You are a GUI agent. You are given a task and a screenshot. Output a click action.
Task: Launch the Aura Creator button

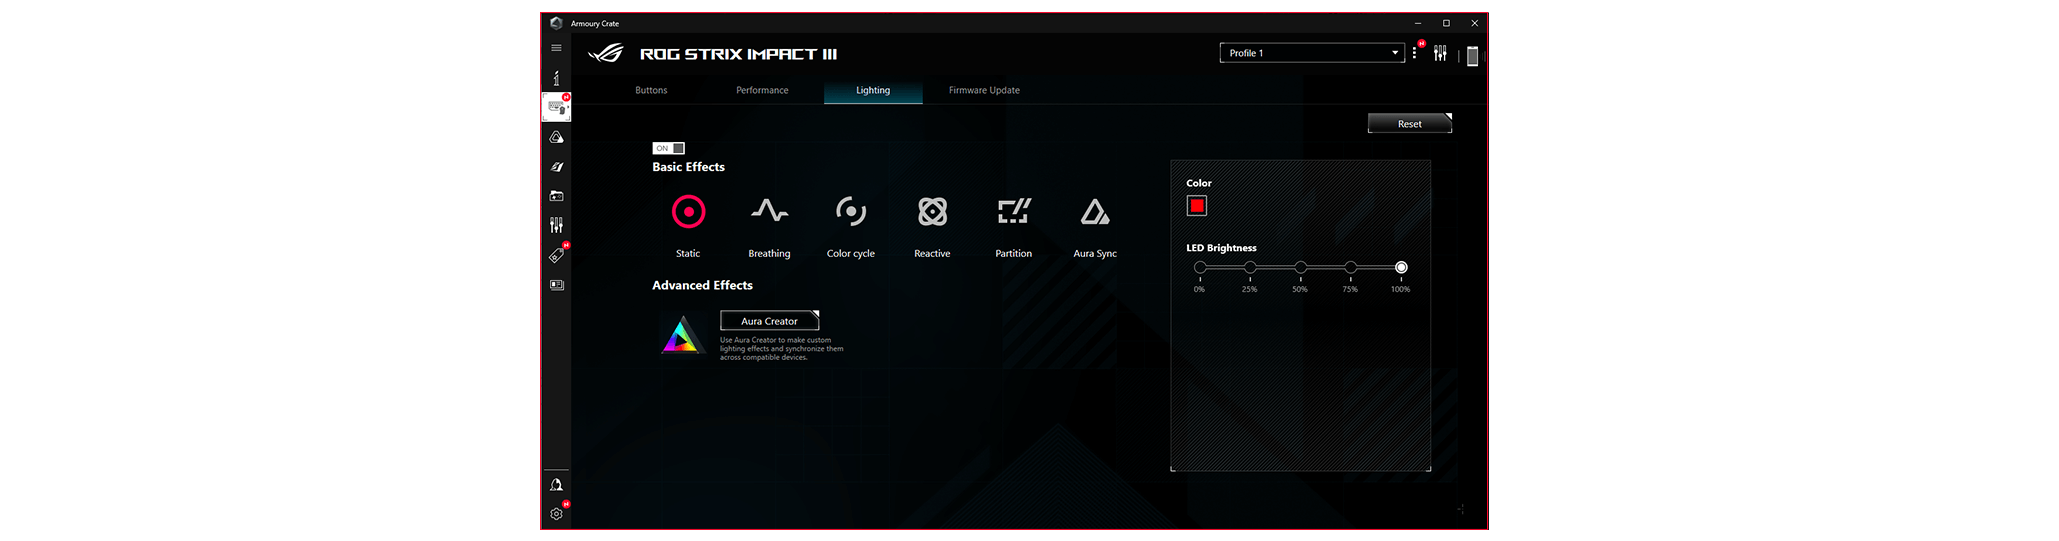(x=770, y=321)
